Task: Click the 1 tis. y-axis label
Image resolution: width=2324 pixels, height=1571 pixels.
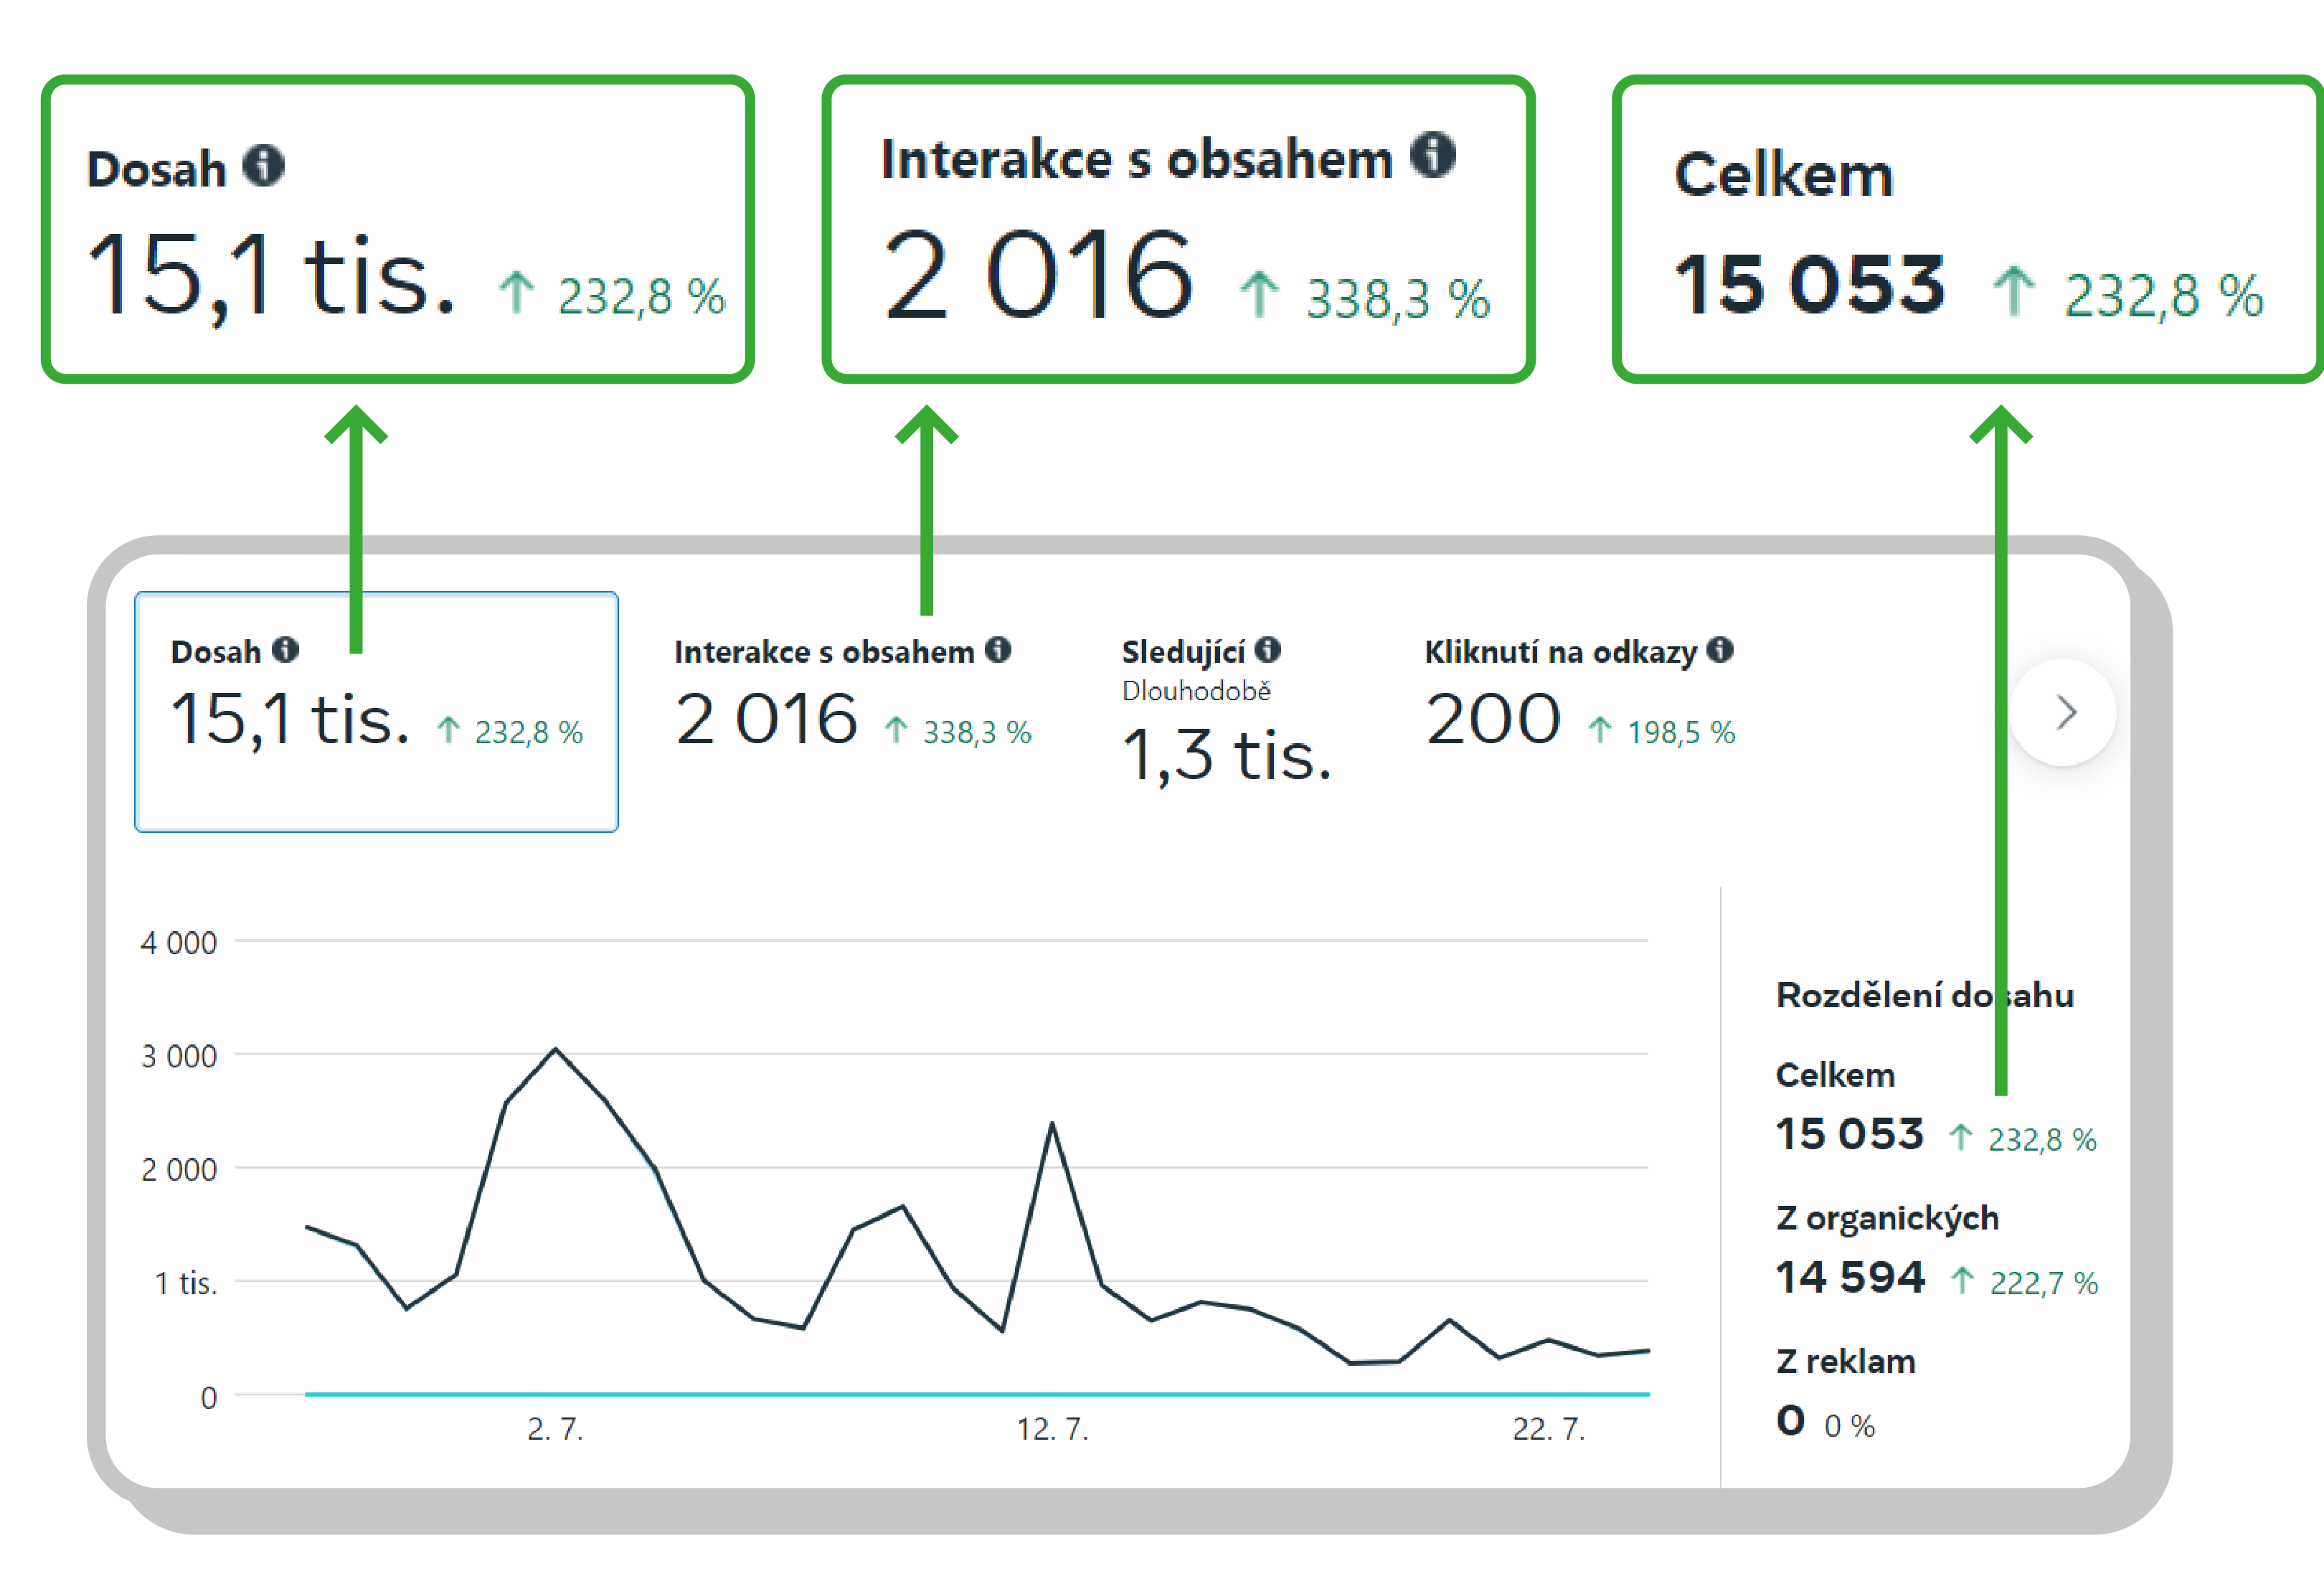Action: pyautogui.click(x=186, y=1283)
